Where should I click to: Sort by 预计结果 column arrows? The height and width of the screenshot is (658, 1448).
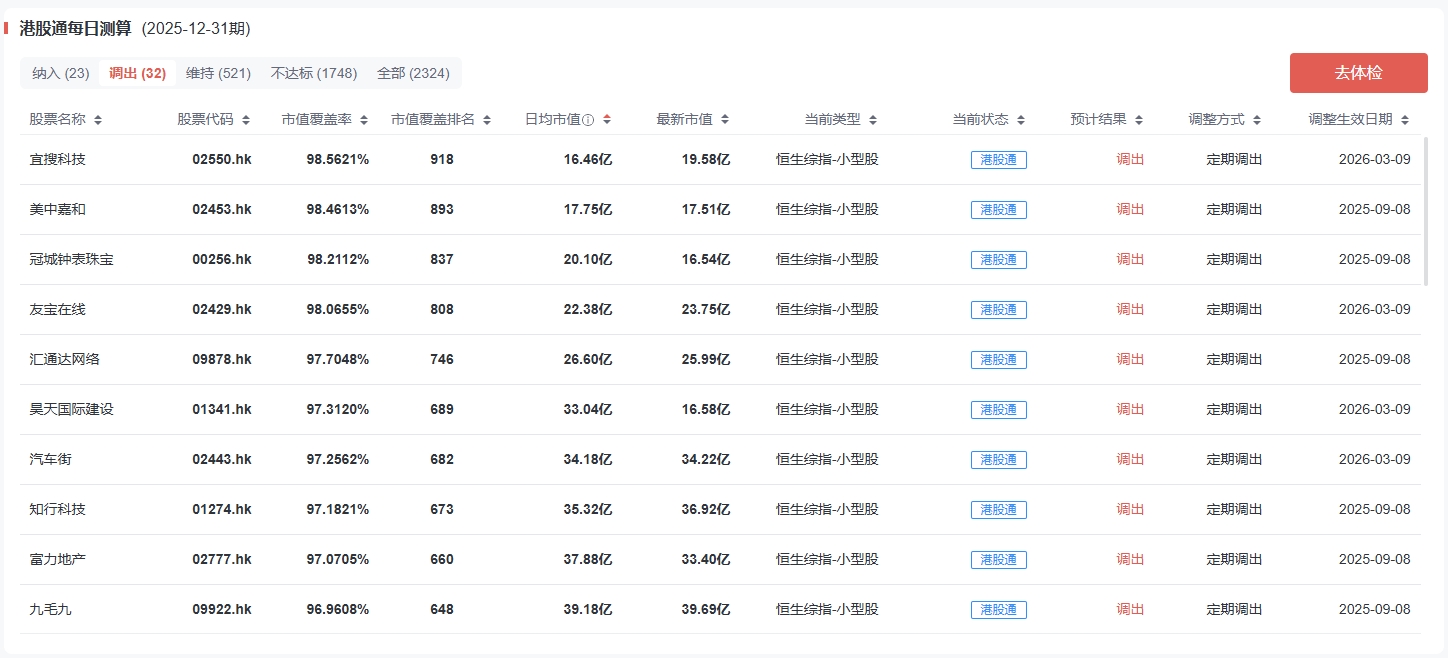tap(1139, 120)
